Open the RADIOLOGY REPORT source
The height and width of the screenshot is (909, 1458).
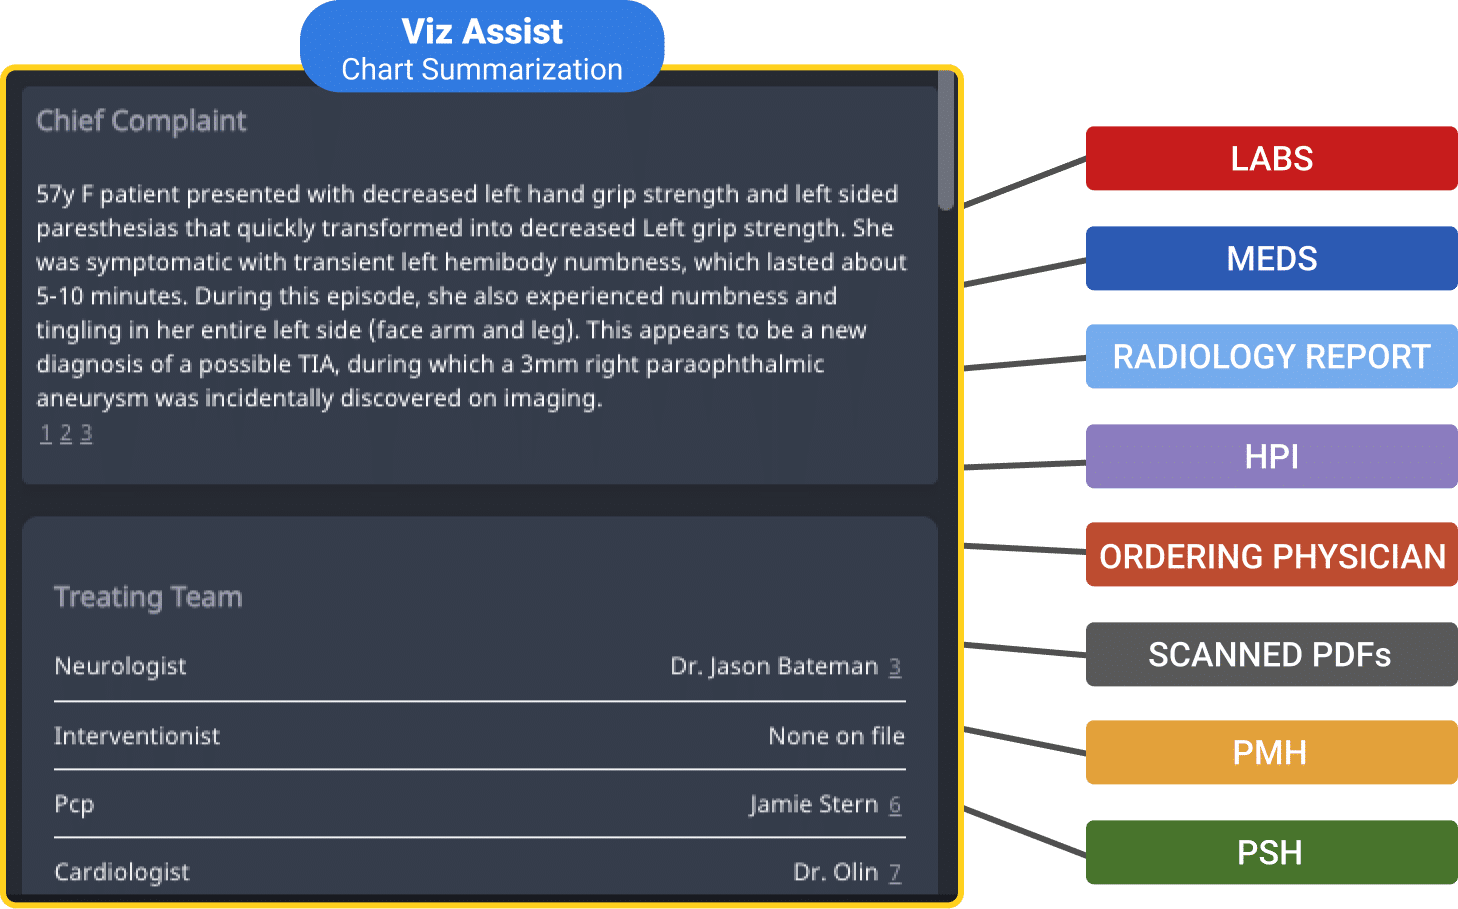1271,356
